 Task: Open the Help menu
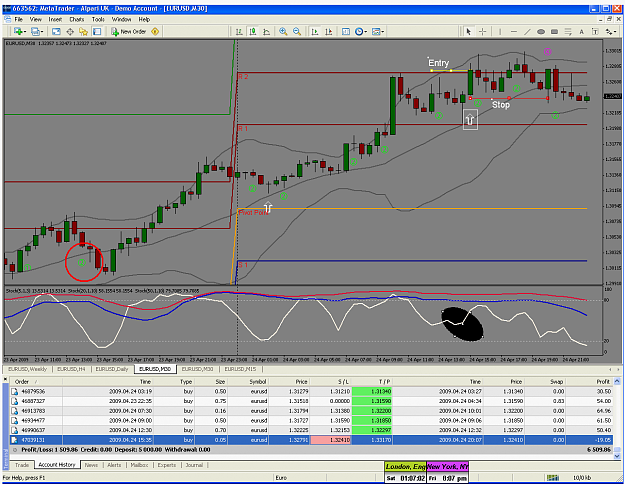pos(144,19)
